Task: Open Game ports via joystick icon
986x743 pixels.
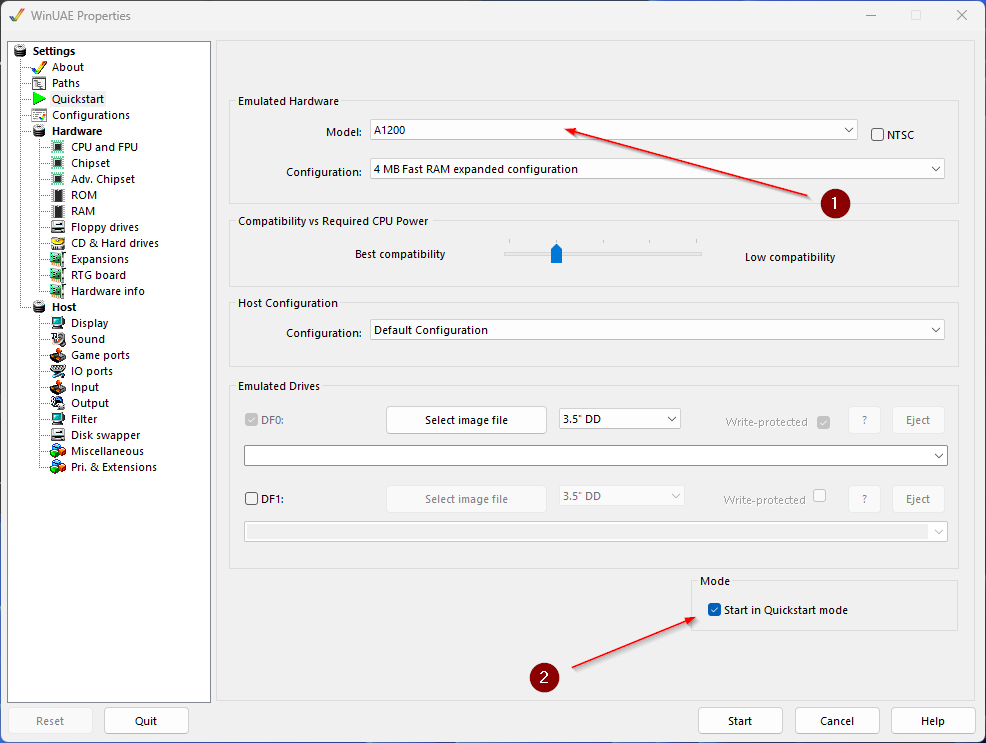Action: point(58,355)
